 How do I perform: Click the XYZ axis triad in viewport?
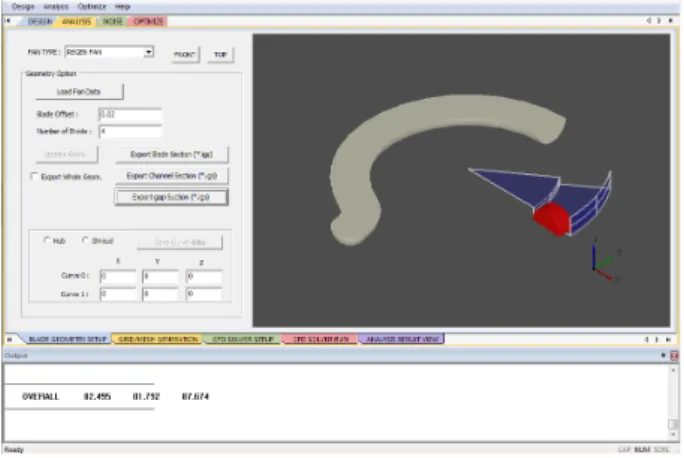[604, 260]
